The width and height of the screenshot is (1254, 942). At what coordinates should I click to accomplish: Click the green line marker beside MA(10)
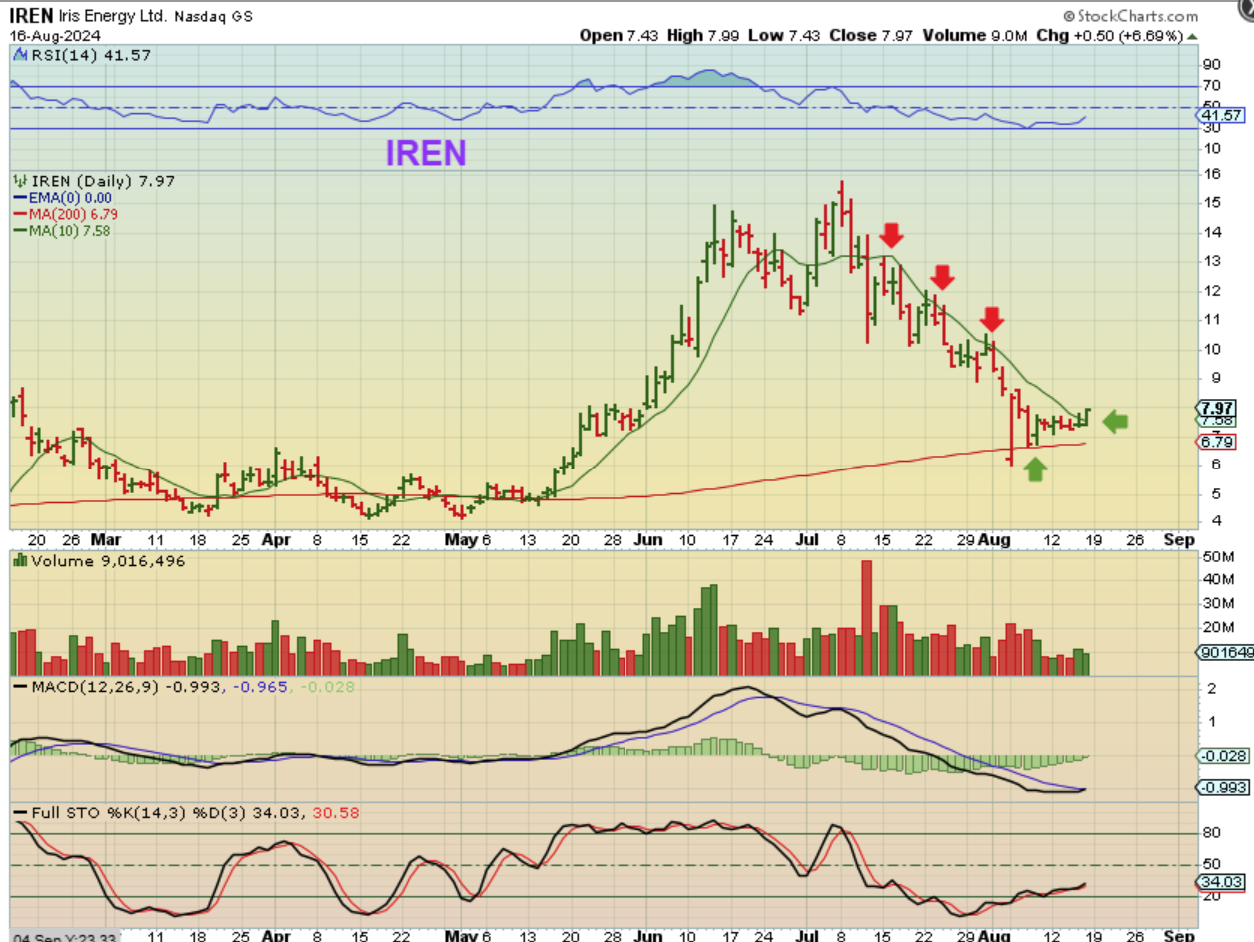[21, 230]
